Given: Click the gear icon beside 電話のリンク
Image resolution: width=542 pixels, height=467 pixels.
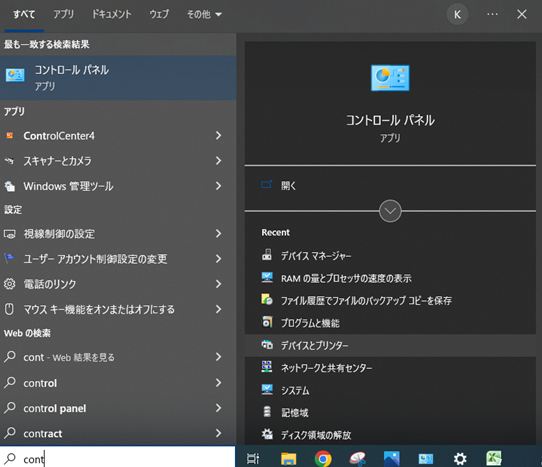Looking at the screenshot, I should [10, 284].
